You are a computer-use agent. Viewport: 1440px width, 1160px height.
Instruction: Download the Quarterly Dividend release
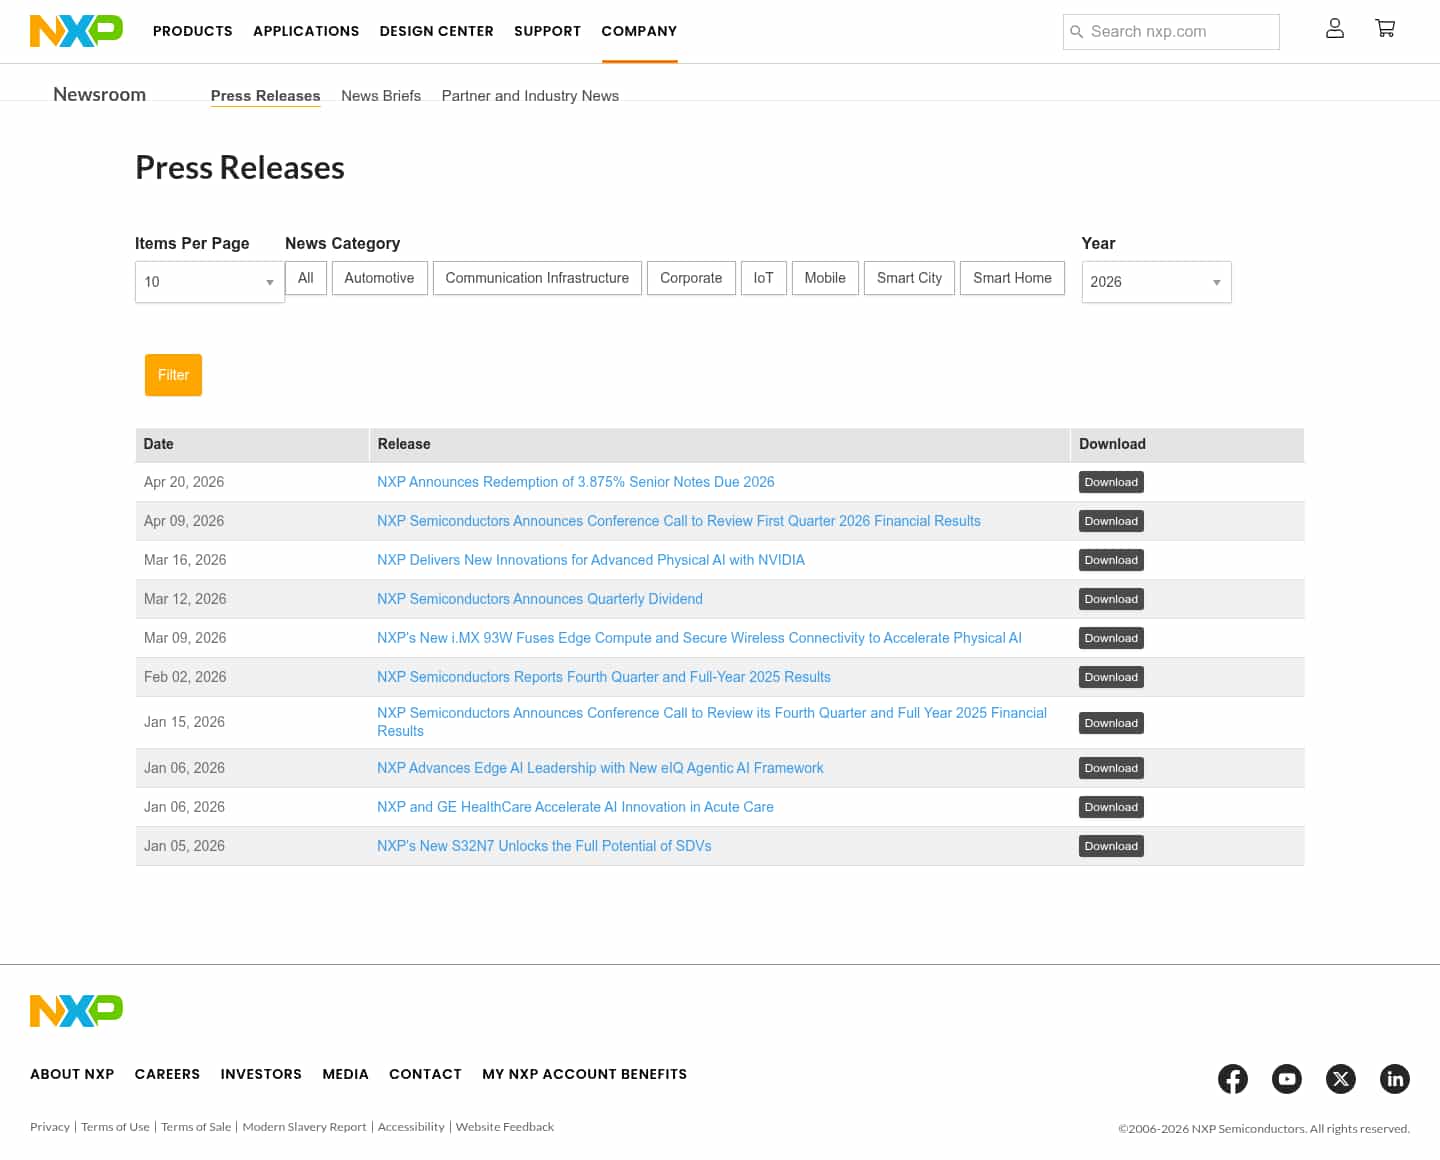pos(1111,599)
